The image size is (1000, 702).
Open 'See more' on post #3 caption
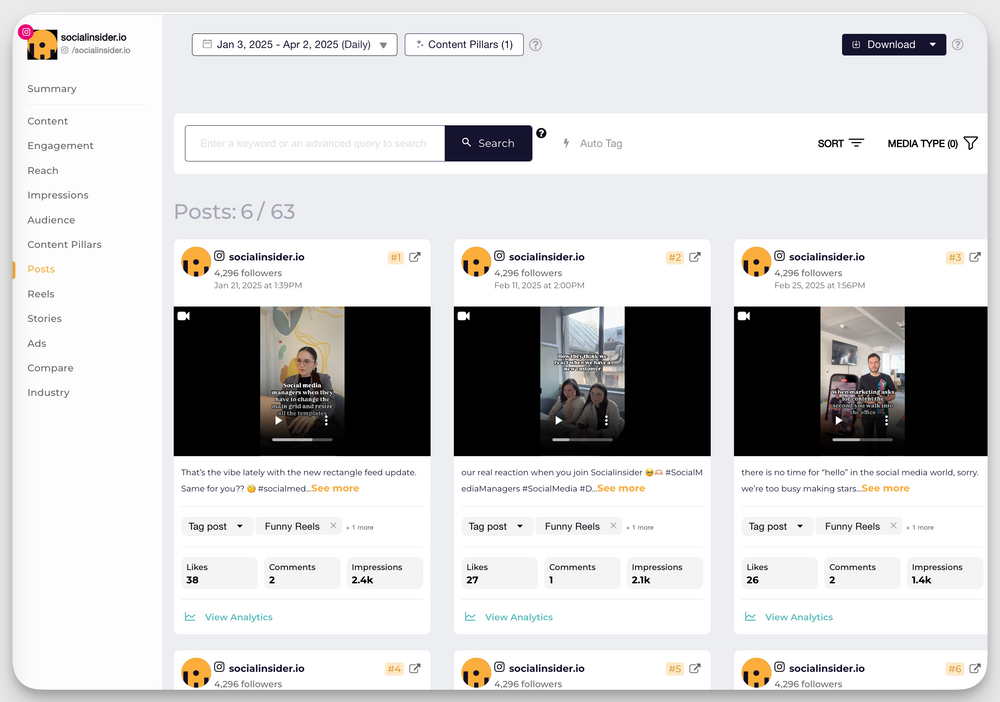pyautogui.click(x=885, y=488)
